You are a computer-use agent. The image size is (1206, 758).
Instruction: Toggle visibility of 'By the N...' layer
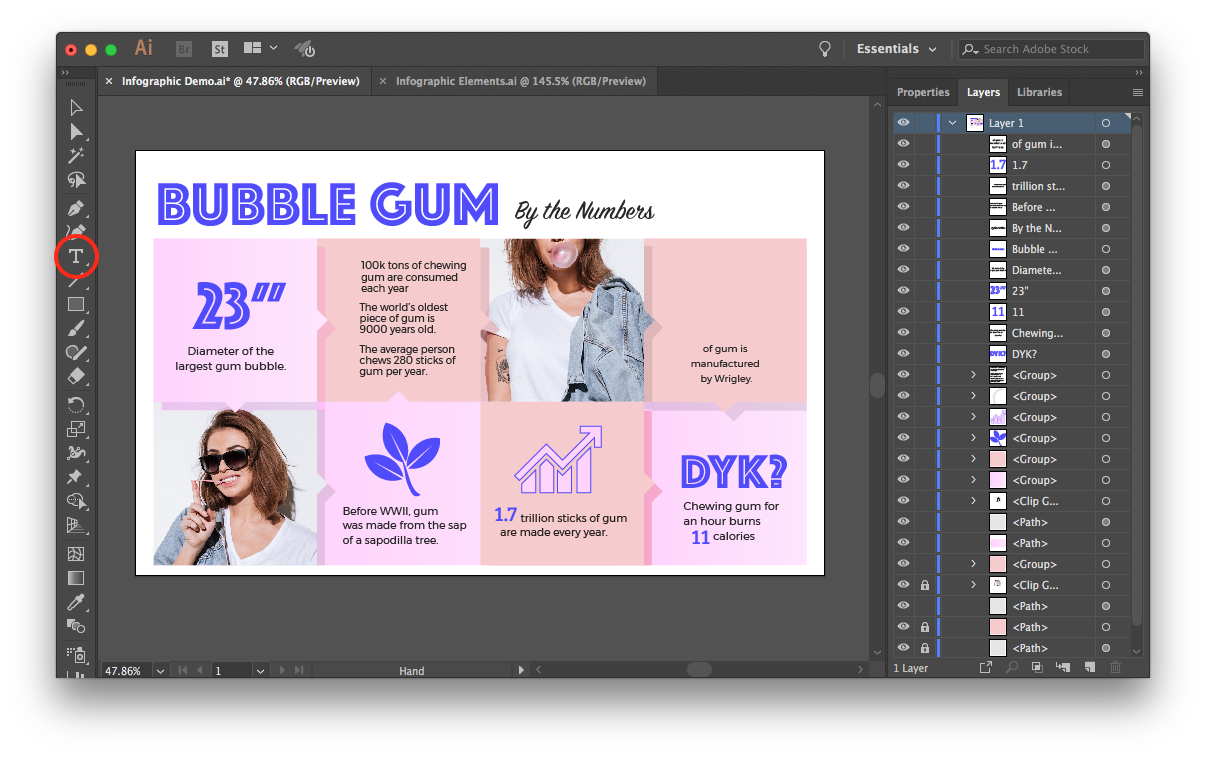903,228
